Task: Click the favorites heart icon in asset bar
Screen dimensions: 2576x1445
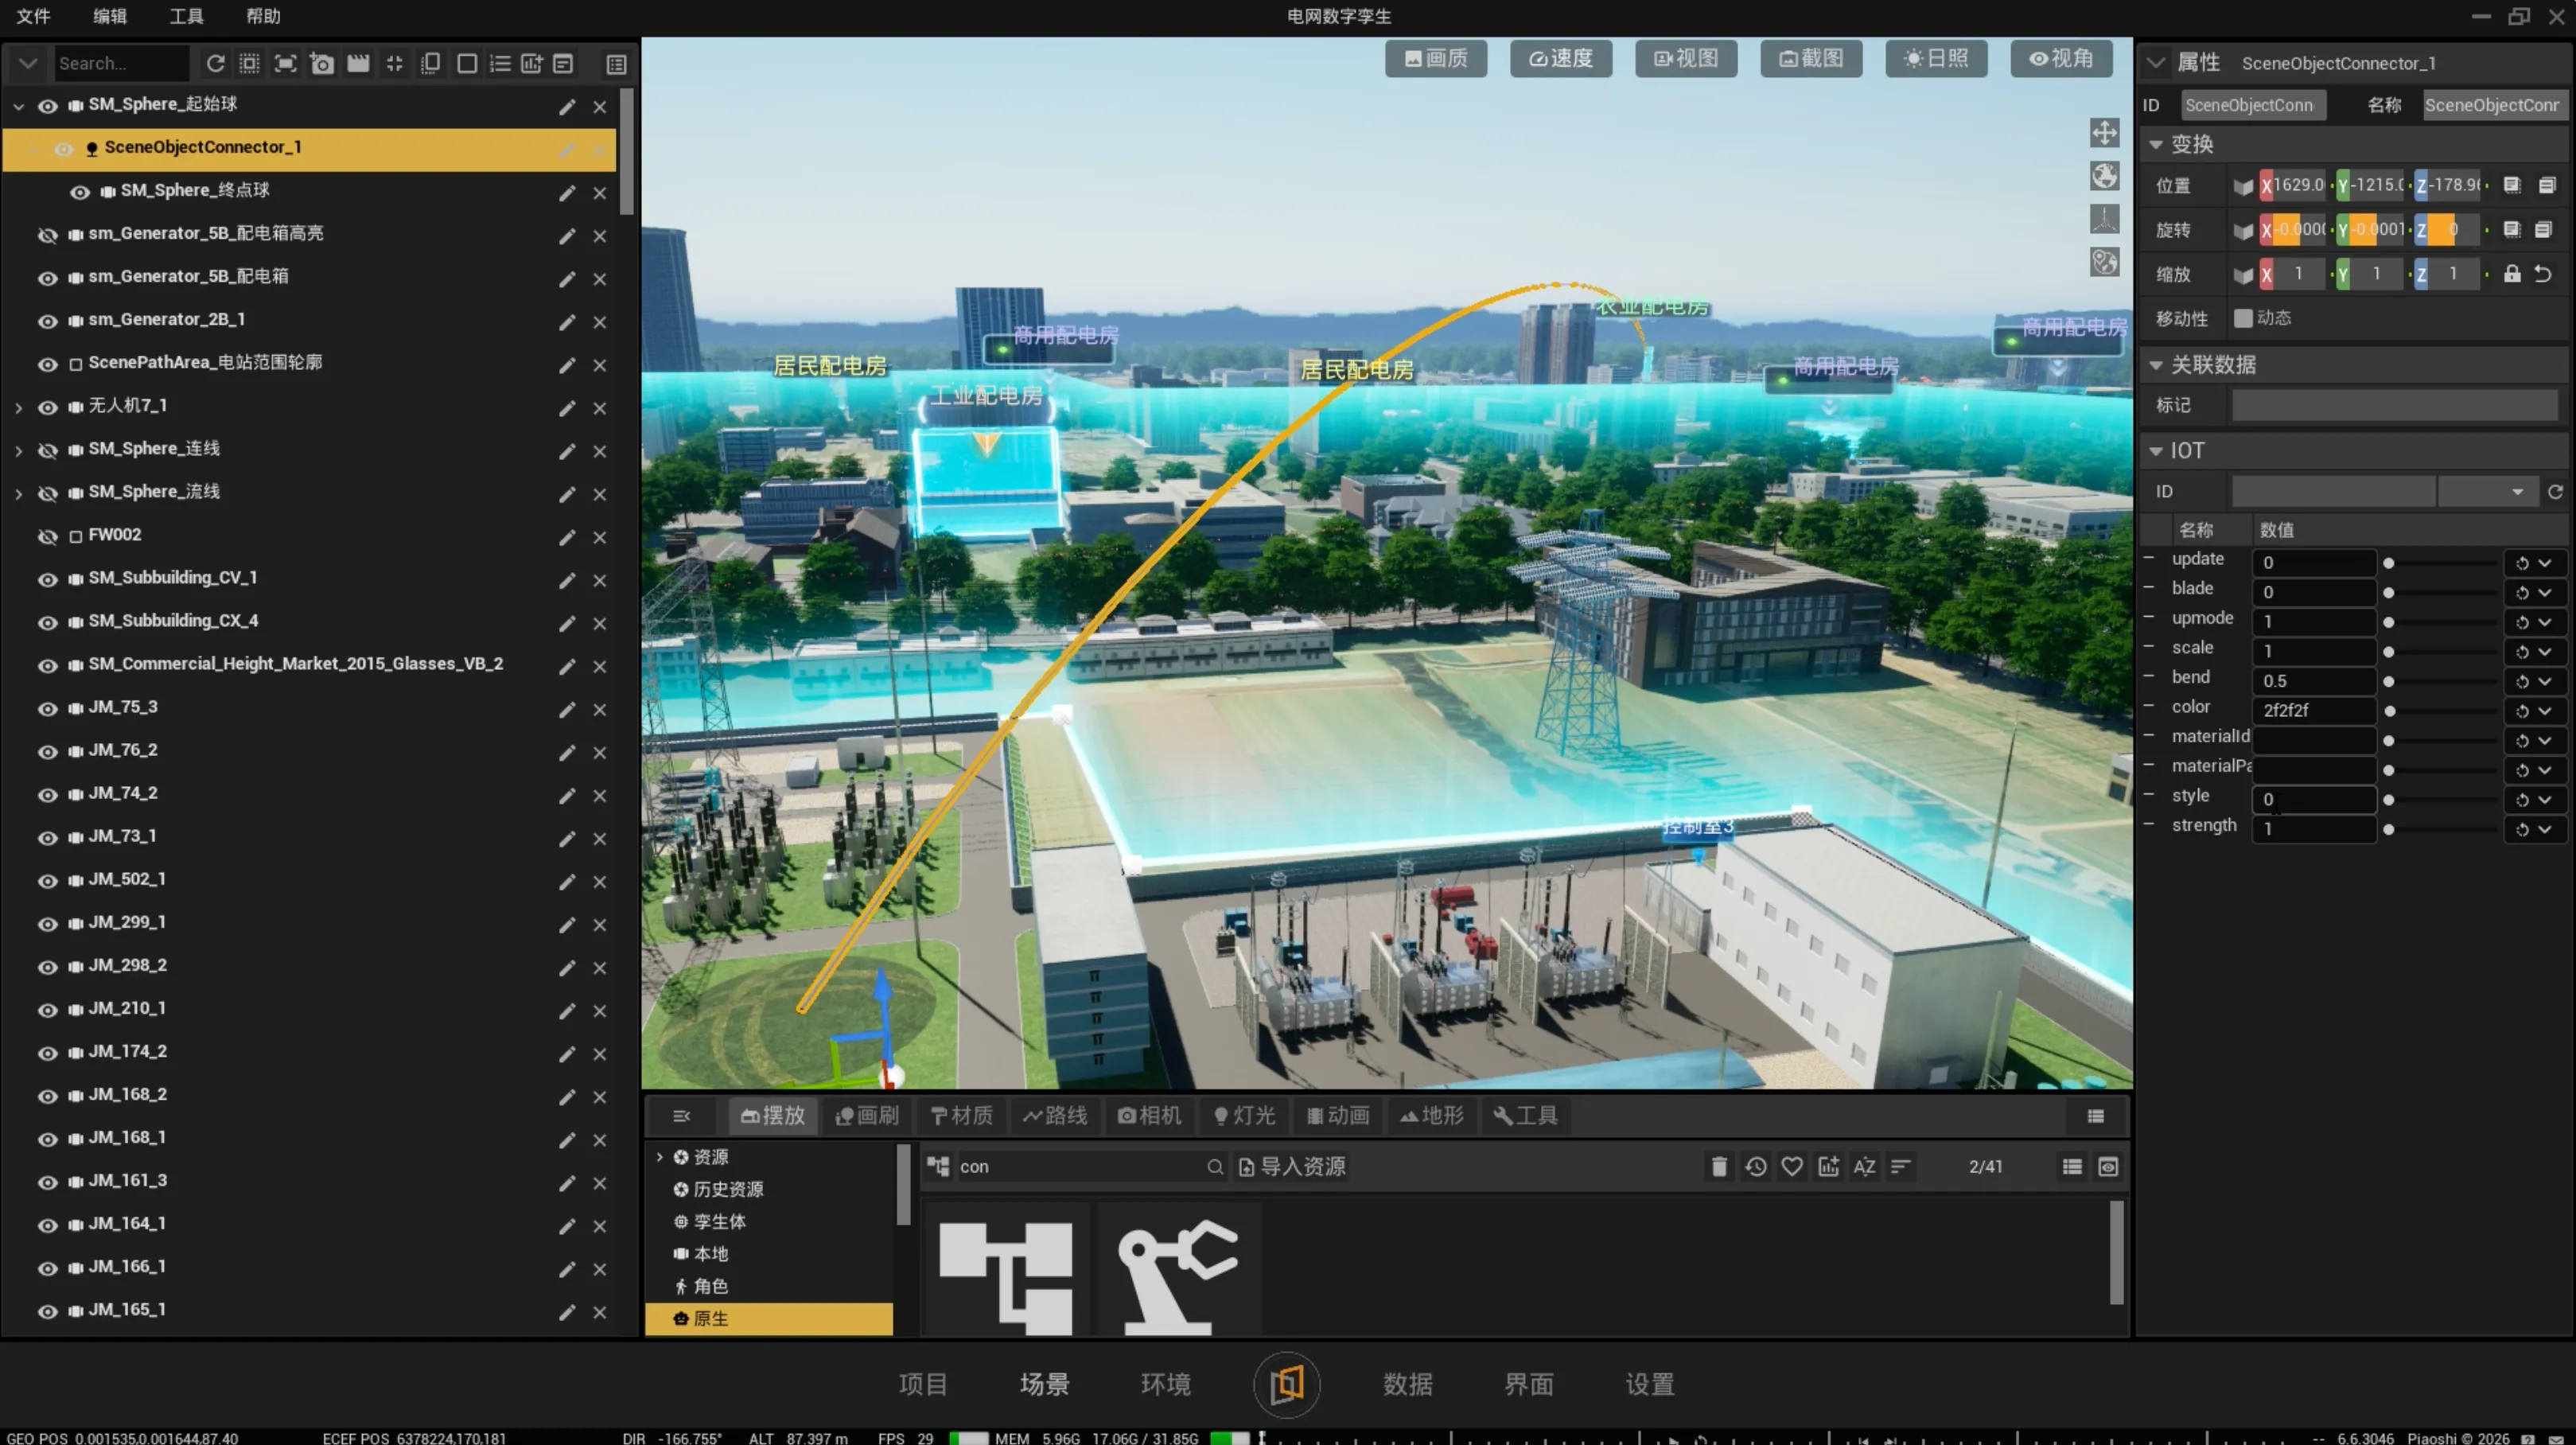Action: point(1792,1166)
